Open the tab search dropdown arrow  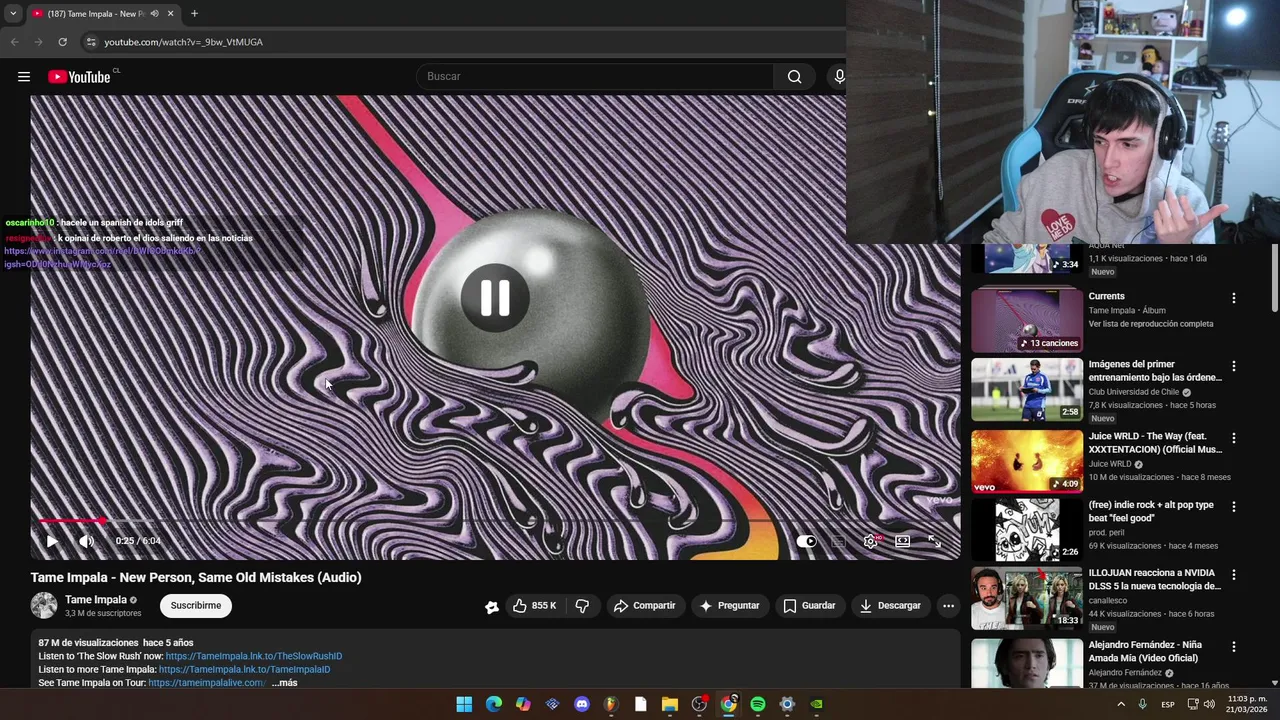click(12, 14)
